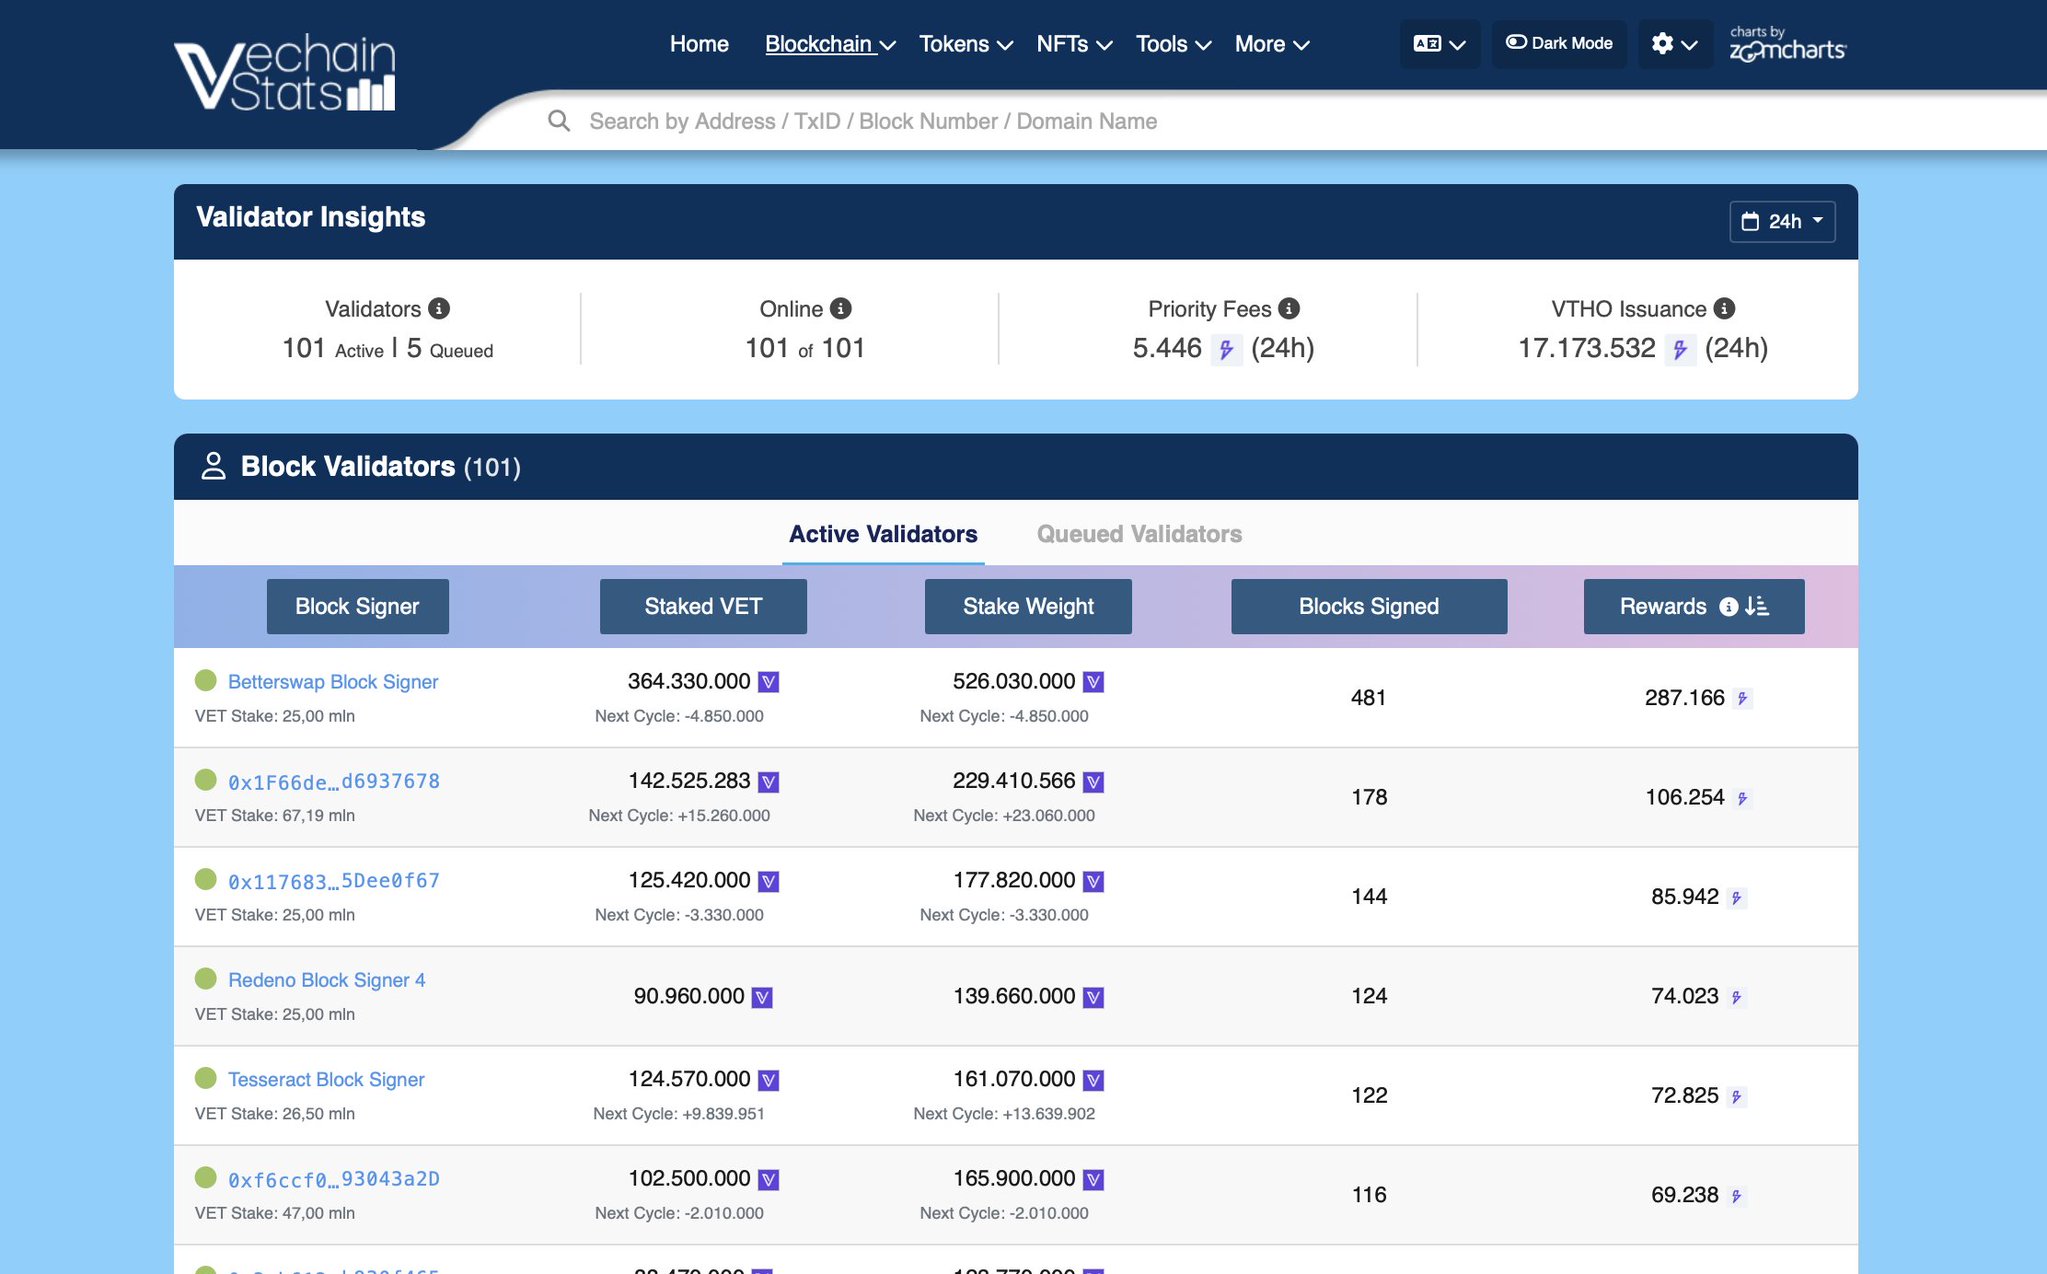
Task: Click the VET icon beside Betterswap staked amount
Action: click(768, 682)
